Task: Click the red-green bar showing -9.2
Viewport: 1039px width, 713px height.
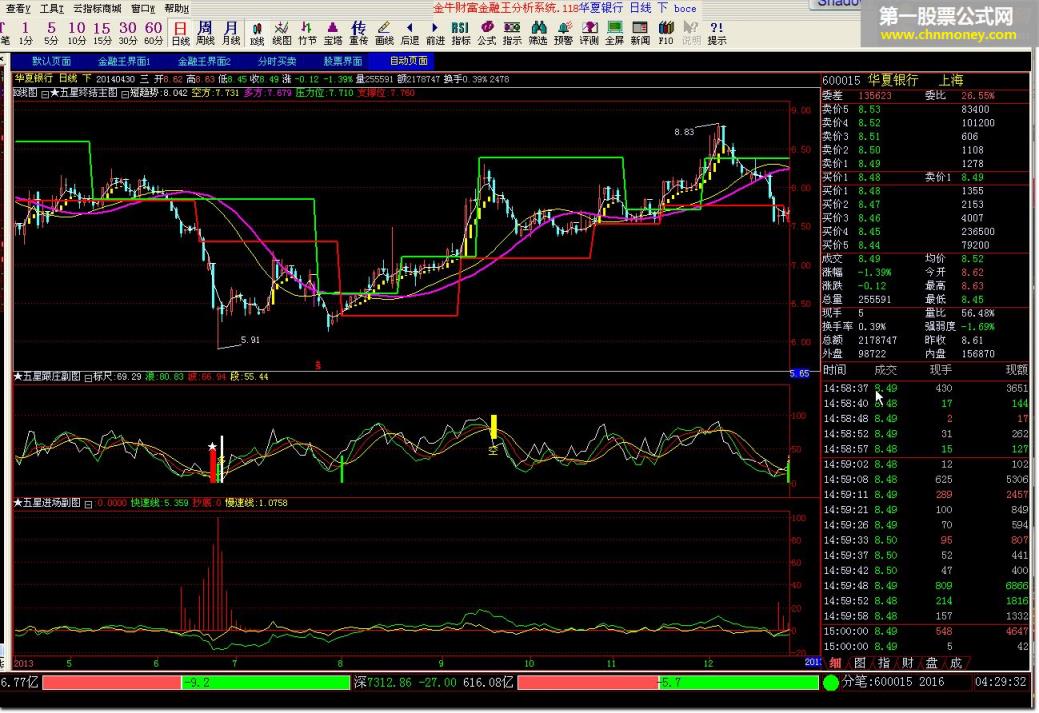Action: point(196,683)
